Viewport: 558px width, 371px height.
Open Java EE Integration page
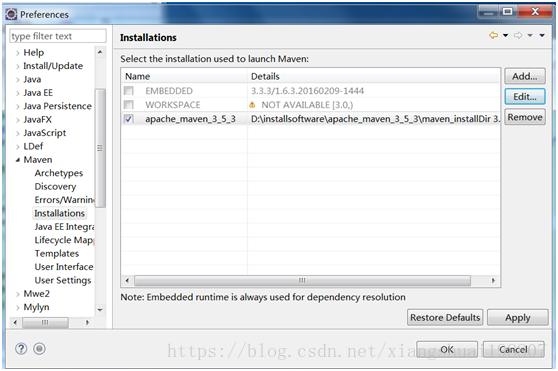tap(64, 227)
